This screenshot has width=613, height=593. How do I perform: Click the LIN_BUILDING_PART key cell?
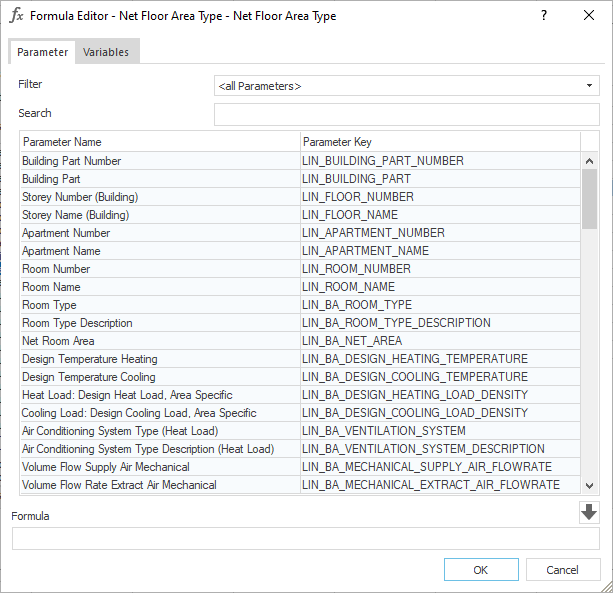coord(440,179)
